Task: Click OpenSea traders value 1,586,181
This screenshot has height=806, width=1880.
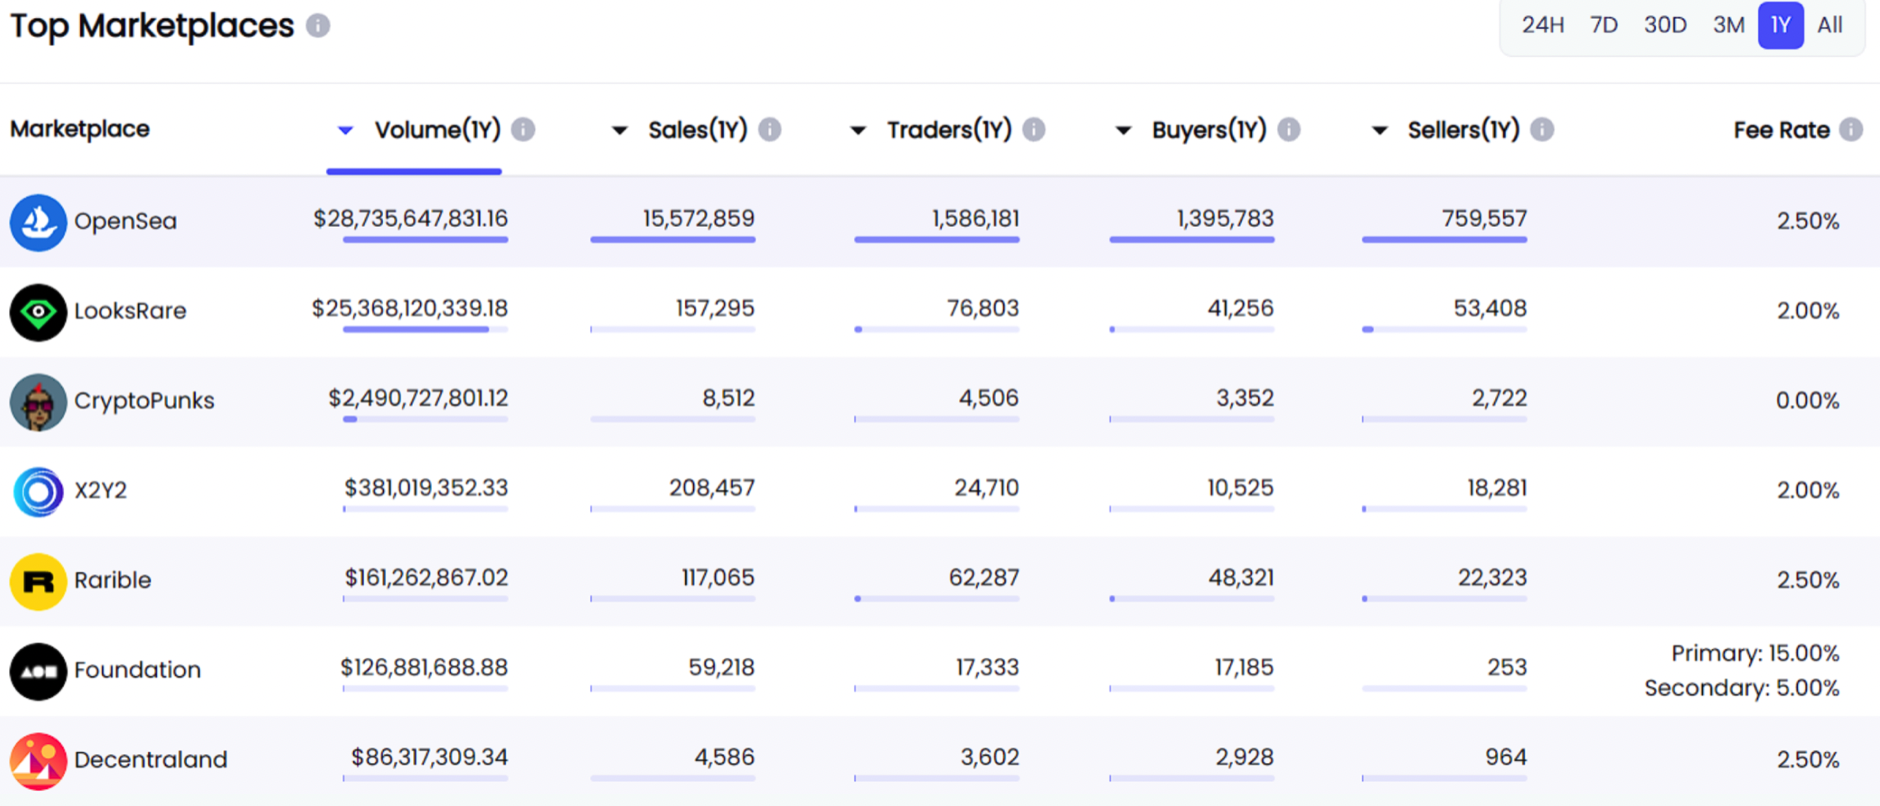Action: coord(975,219)
